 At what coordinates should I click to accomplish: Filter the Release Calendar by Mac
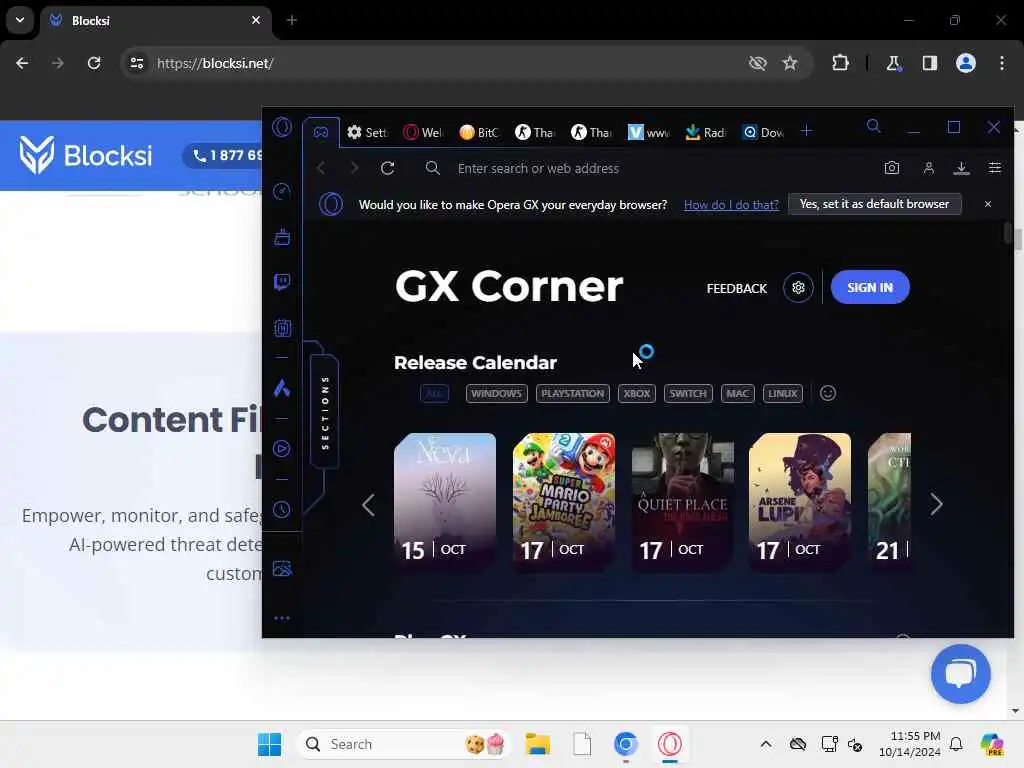click(737, 393)
